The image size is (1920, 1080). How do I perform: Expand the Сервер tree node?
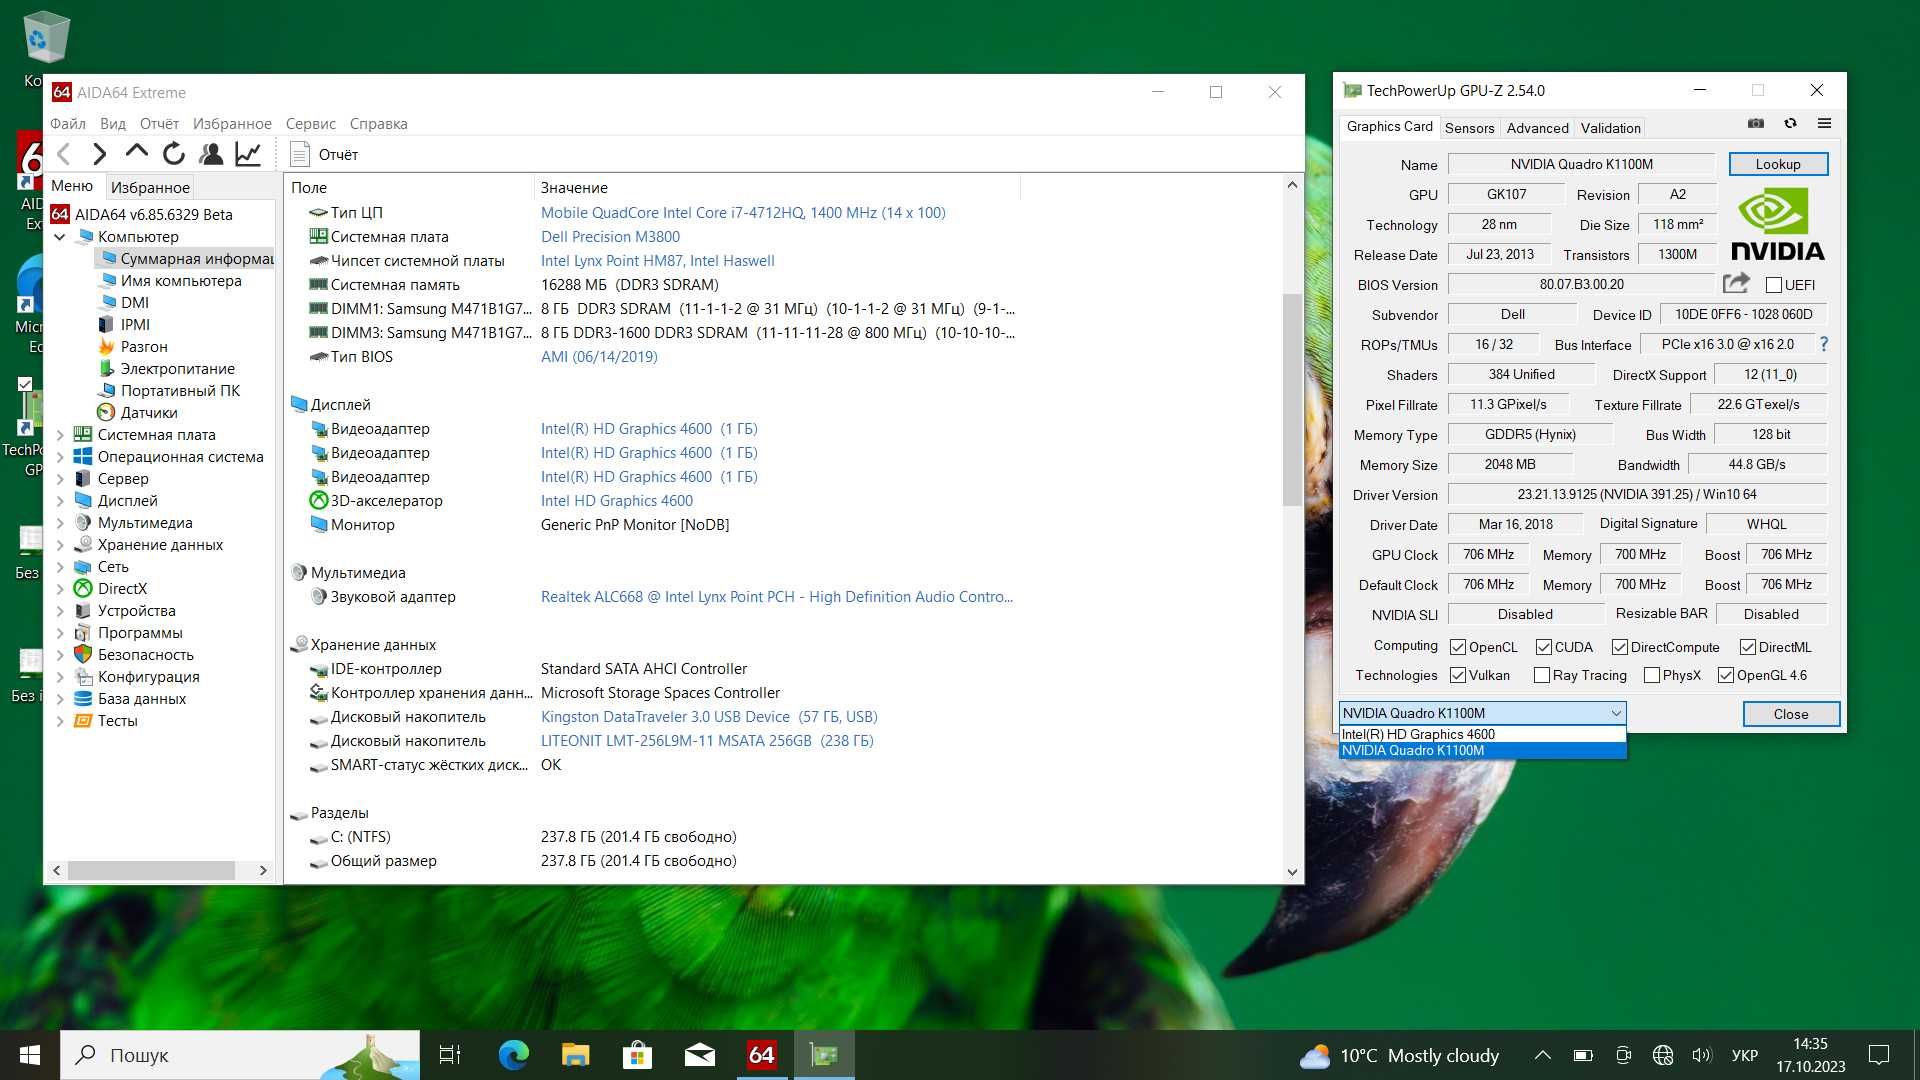pos(60,479)
